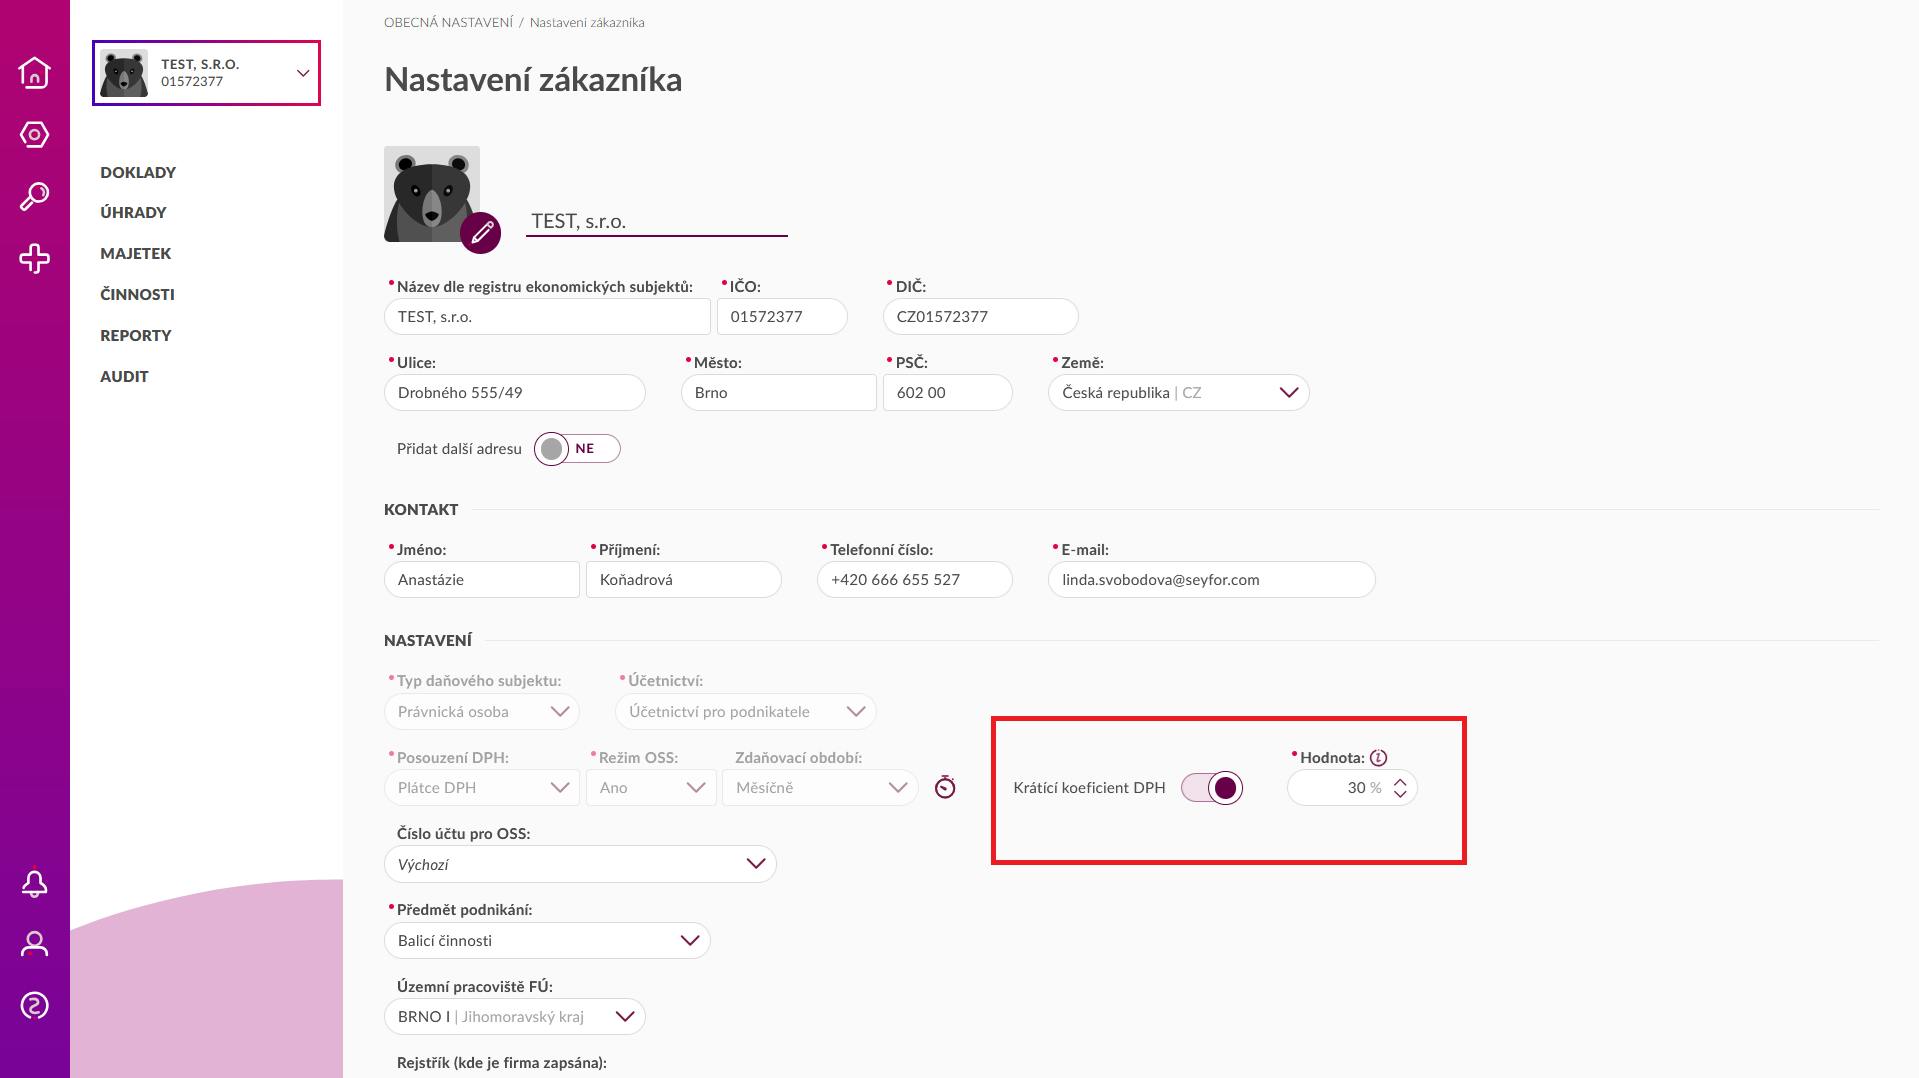Click the plus add icon in sidebar
This screenshot has height=1078, width=1919.
(x=34, y=259)
